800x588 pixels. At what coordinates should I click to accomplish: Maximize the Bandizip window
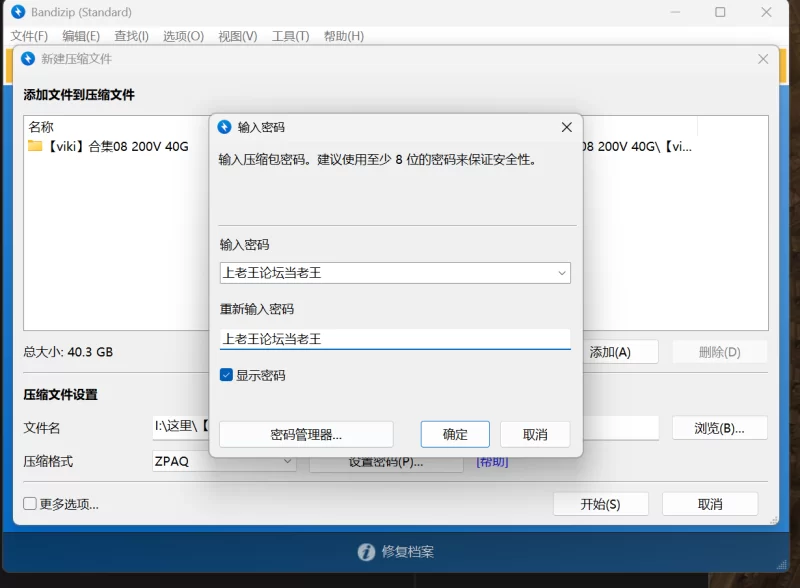720,12
